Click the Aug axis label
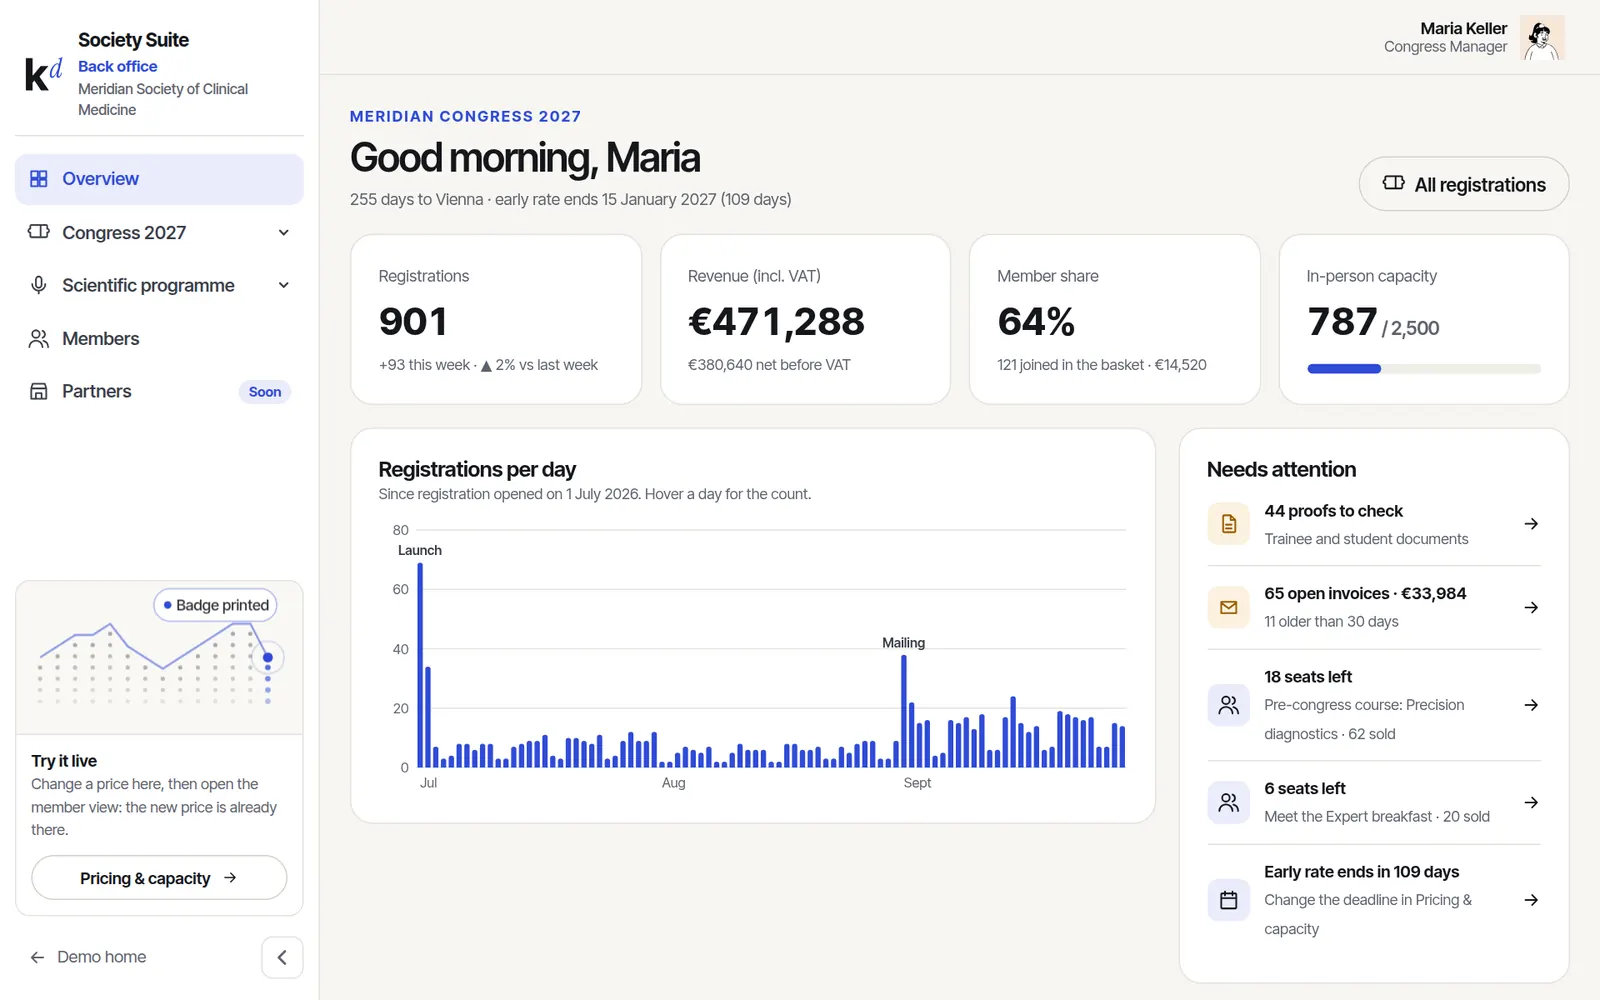This screenshot has height=1000, width=1600. pyautogui.click(x=673, y=783)
